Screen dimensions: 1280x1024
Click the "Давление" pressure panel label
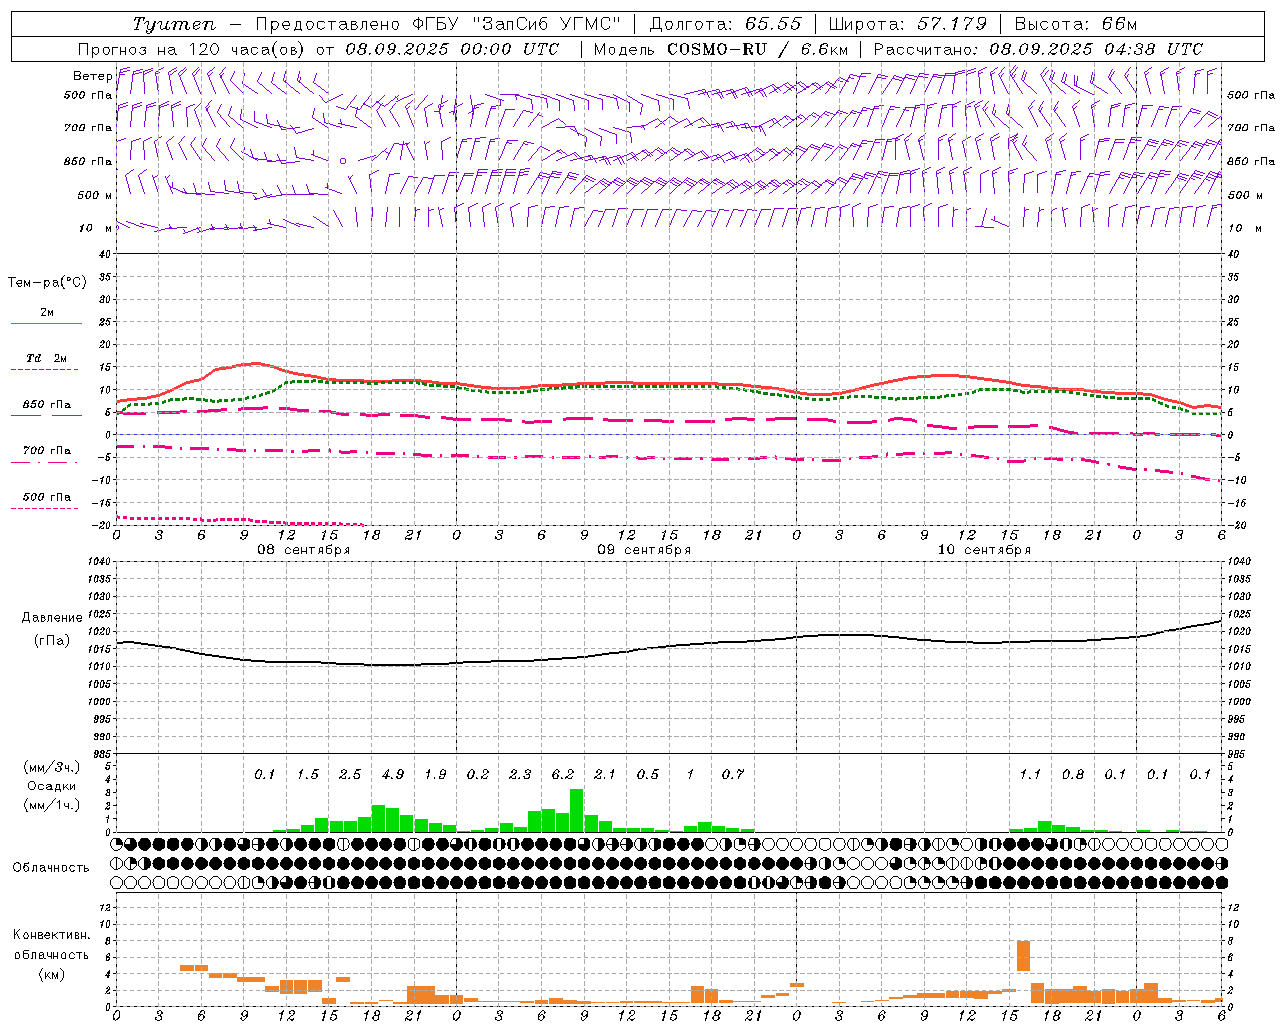point(52,618)
